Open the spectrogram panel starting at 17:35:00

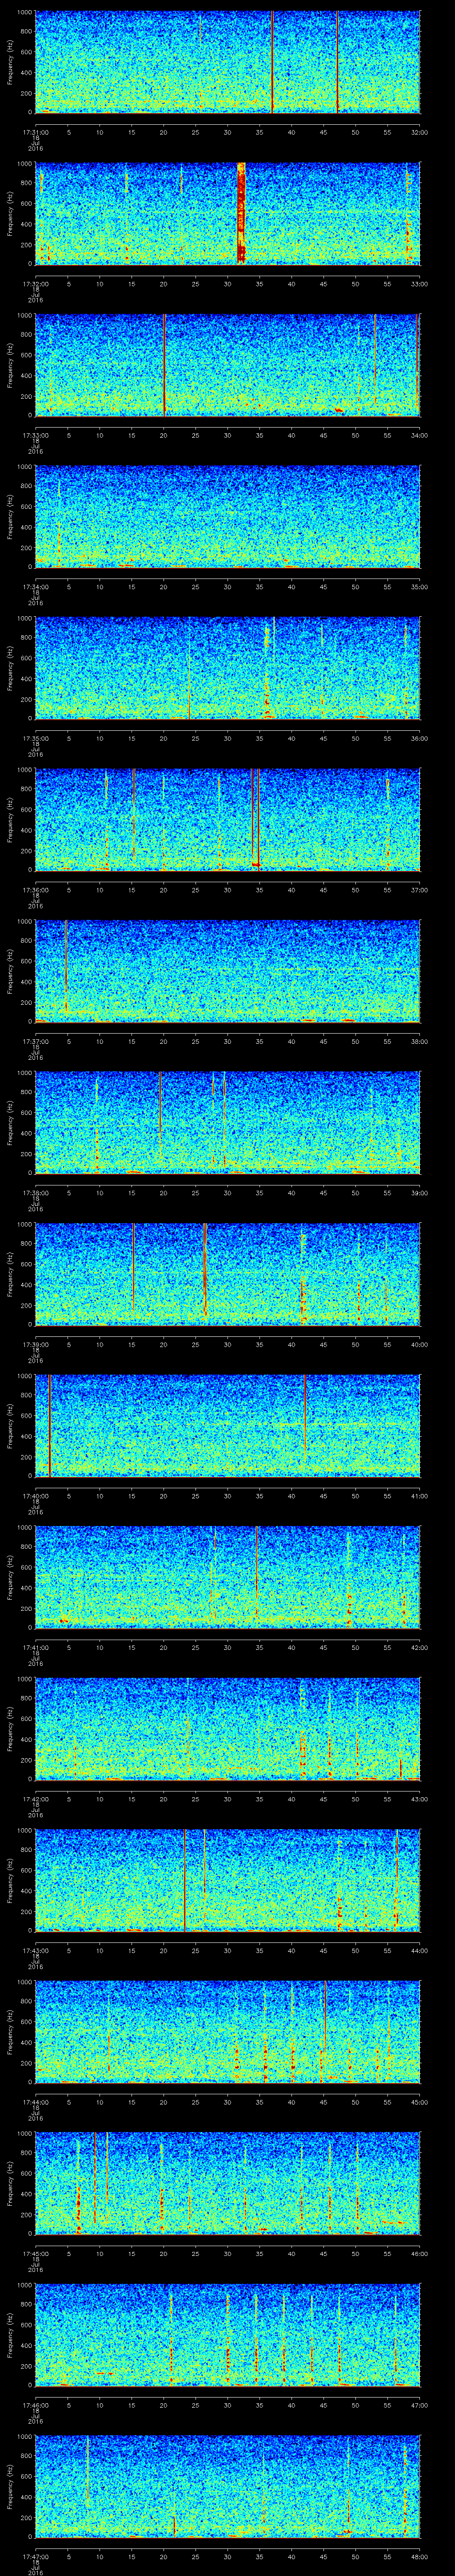(x=227, y=668)
